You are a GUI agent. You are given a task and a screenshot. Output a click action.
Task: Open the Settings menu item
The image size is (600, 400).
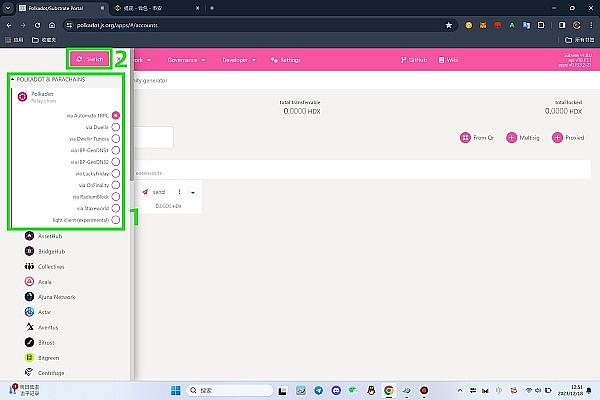coord(285,60)
